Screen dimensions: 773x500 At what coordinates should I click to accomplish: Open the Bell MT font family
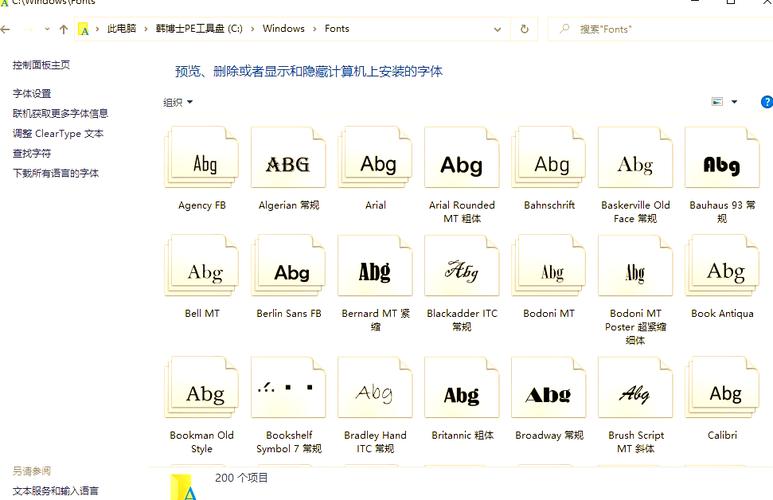202,265
